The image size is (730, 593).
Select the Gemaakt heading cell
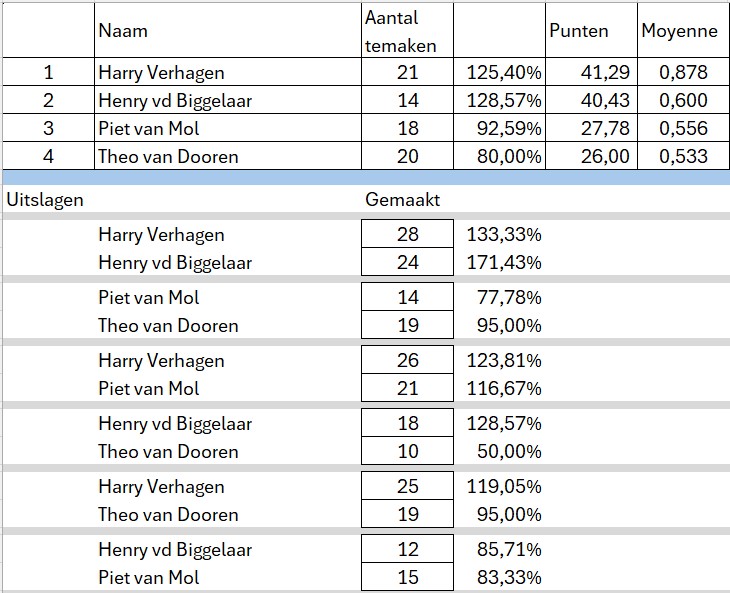(x=403, y=199)
